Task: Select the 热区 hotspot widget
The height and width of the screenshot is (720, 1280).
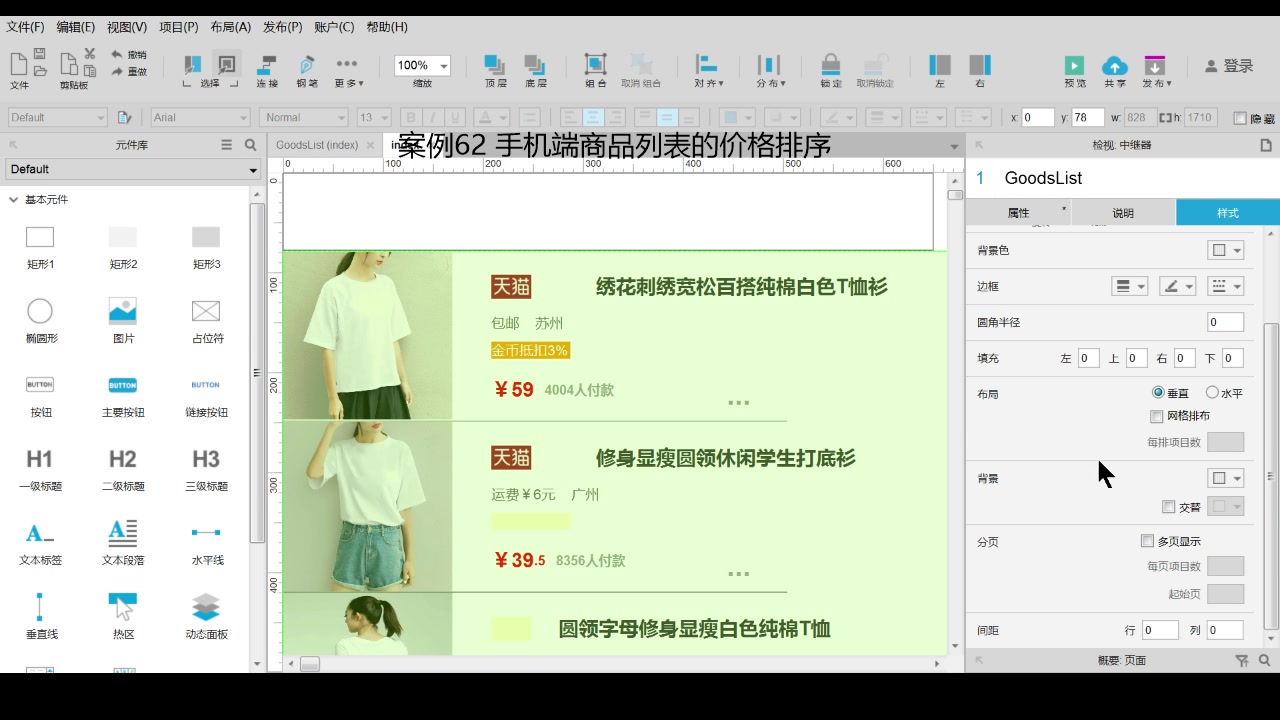Action: tap(123, 616)
